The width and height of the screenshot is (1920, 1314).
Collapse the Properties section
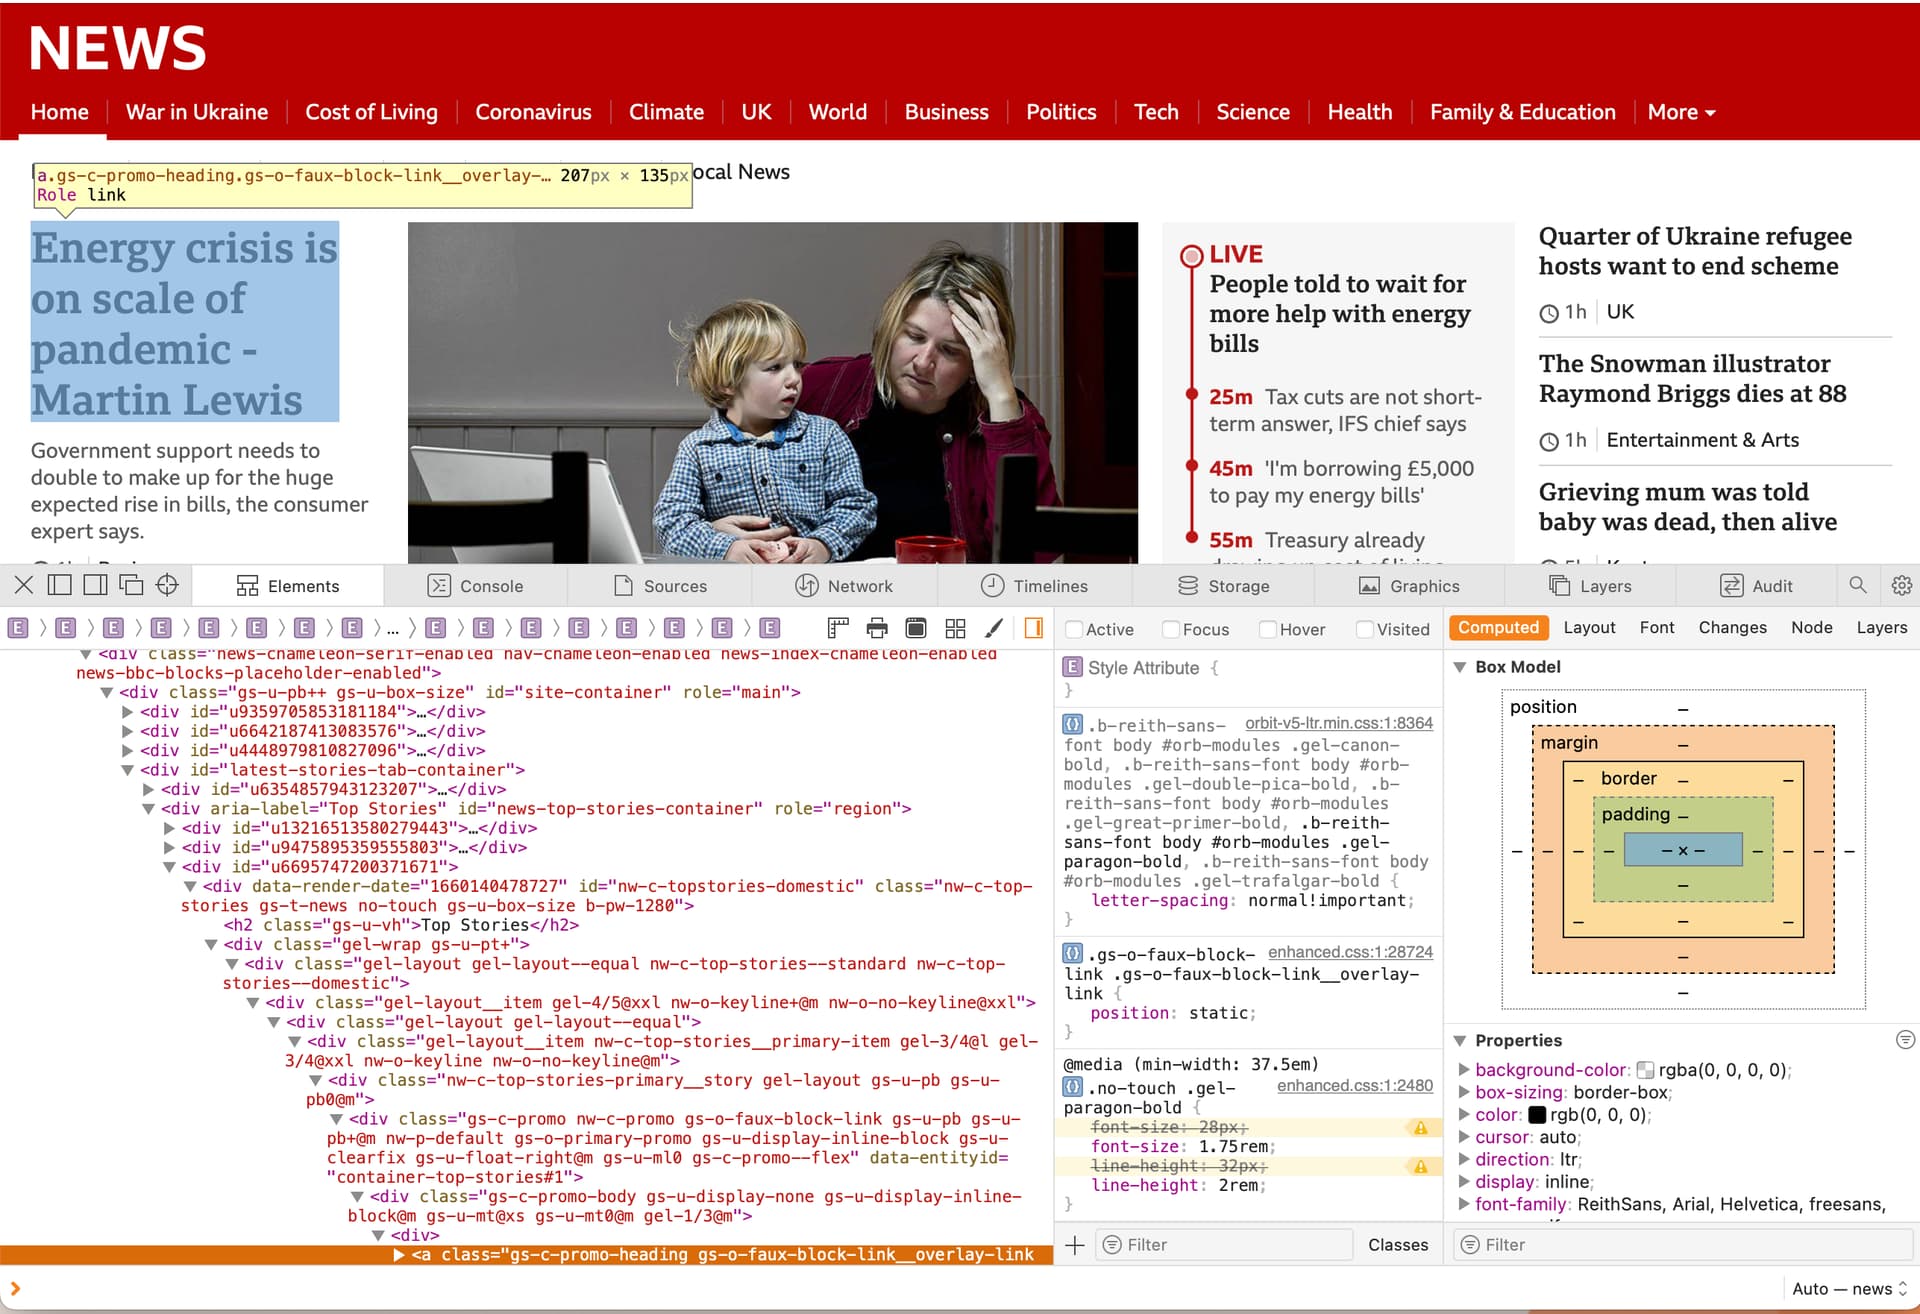tap(1460, 1040)
